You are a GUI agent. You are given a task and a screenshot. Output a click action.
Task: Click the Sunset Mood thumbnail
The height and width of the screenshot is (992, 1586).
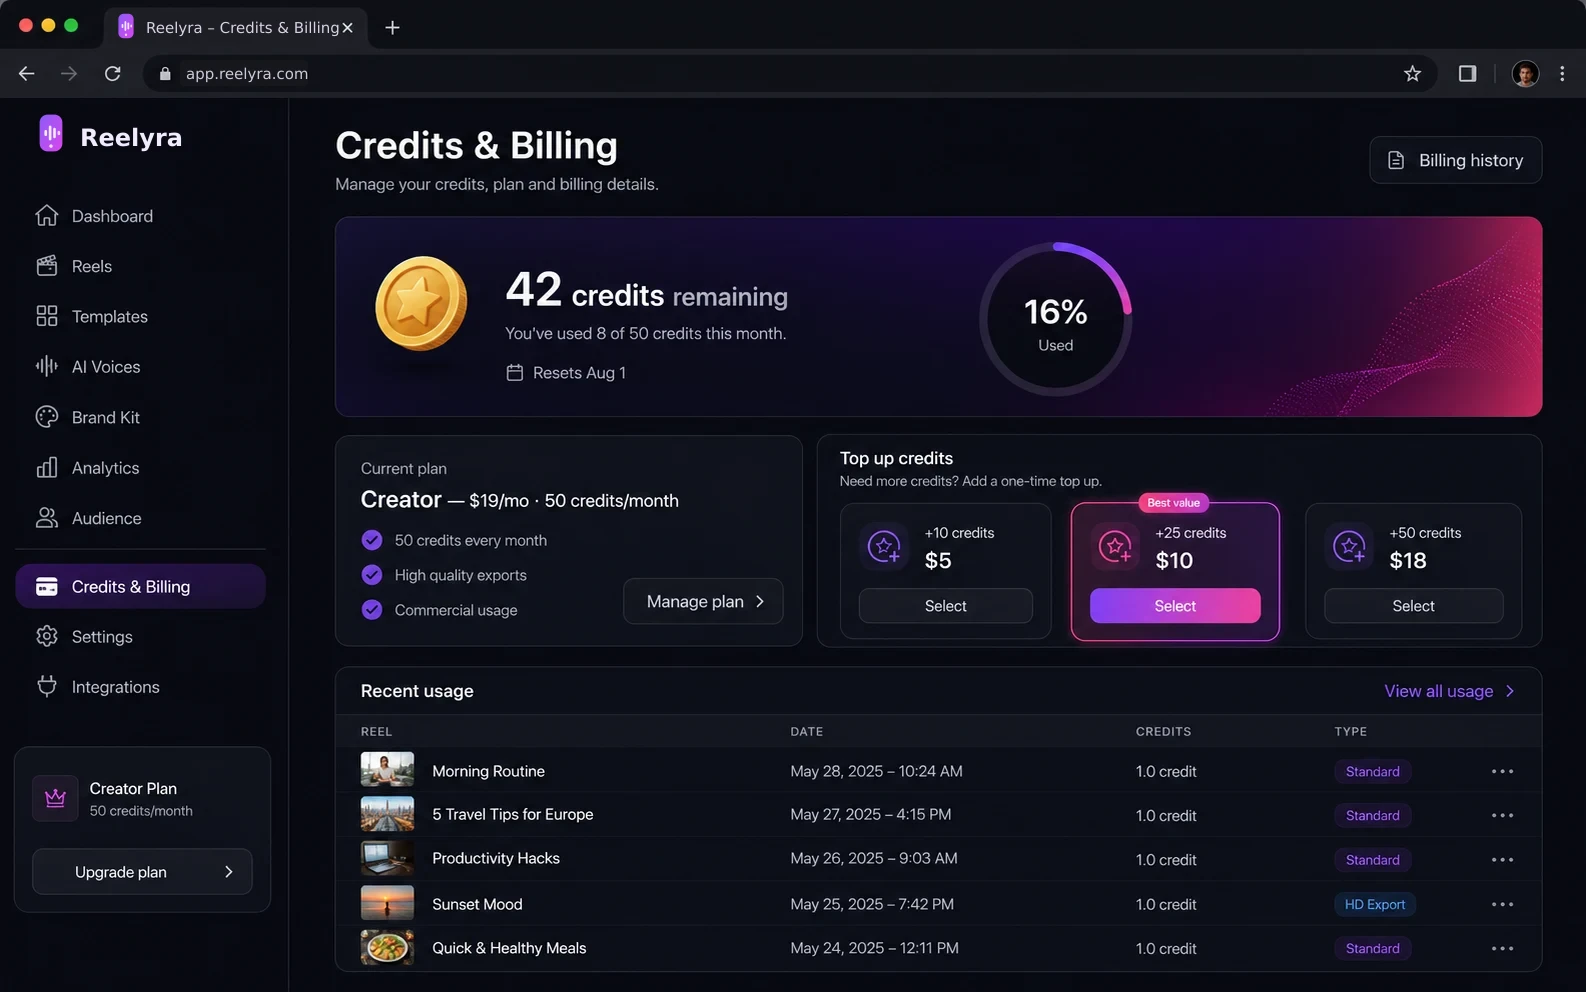tap(387, 903)
